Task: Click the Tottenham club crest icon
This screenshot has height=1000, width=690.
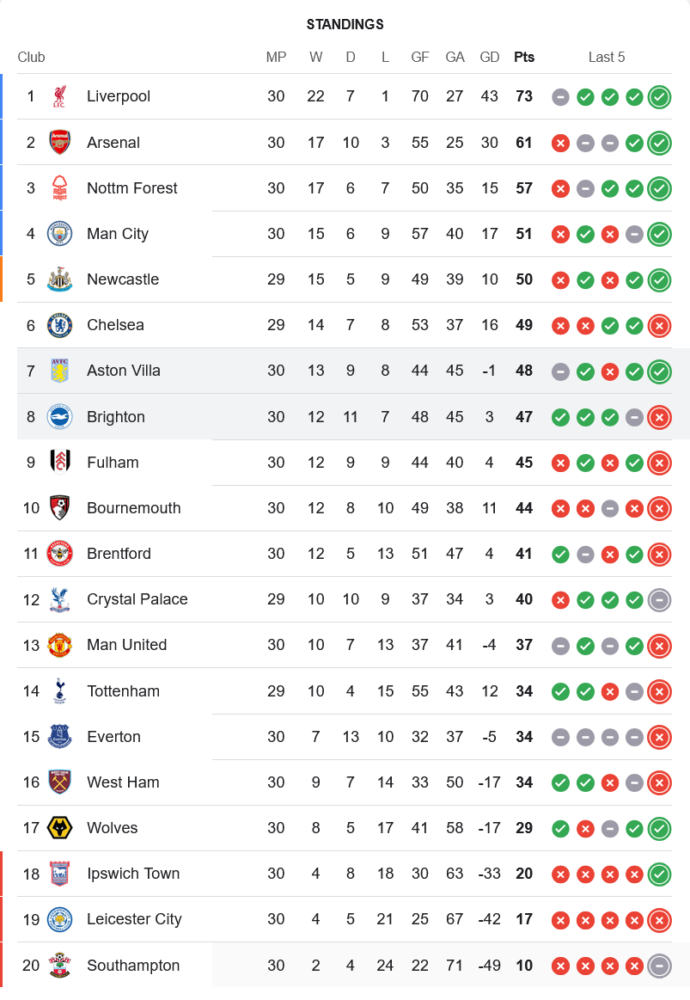Action: point(60,691)
